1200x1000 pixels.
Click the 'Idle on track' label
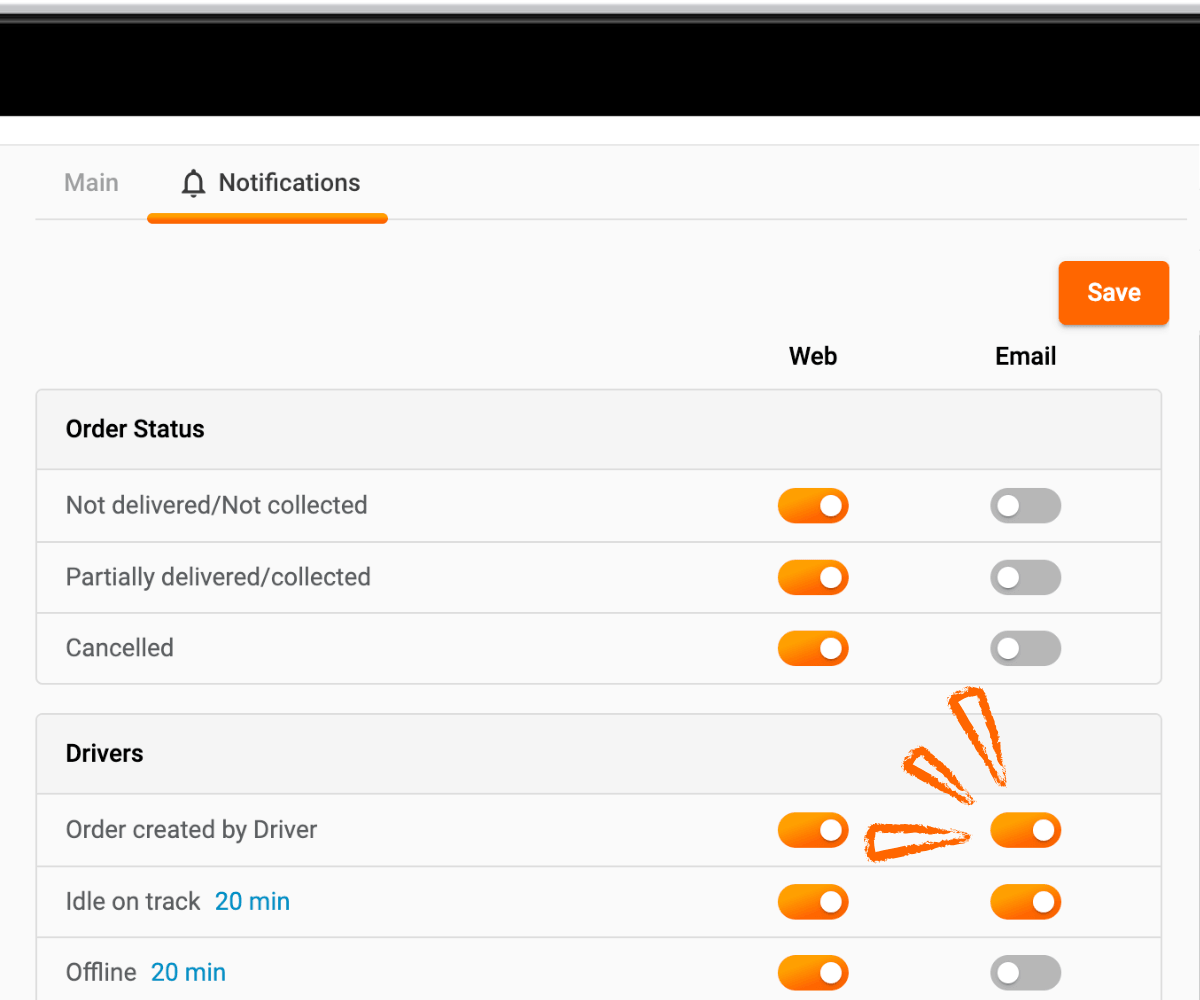pyautogui.click(x=133, y=901)
